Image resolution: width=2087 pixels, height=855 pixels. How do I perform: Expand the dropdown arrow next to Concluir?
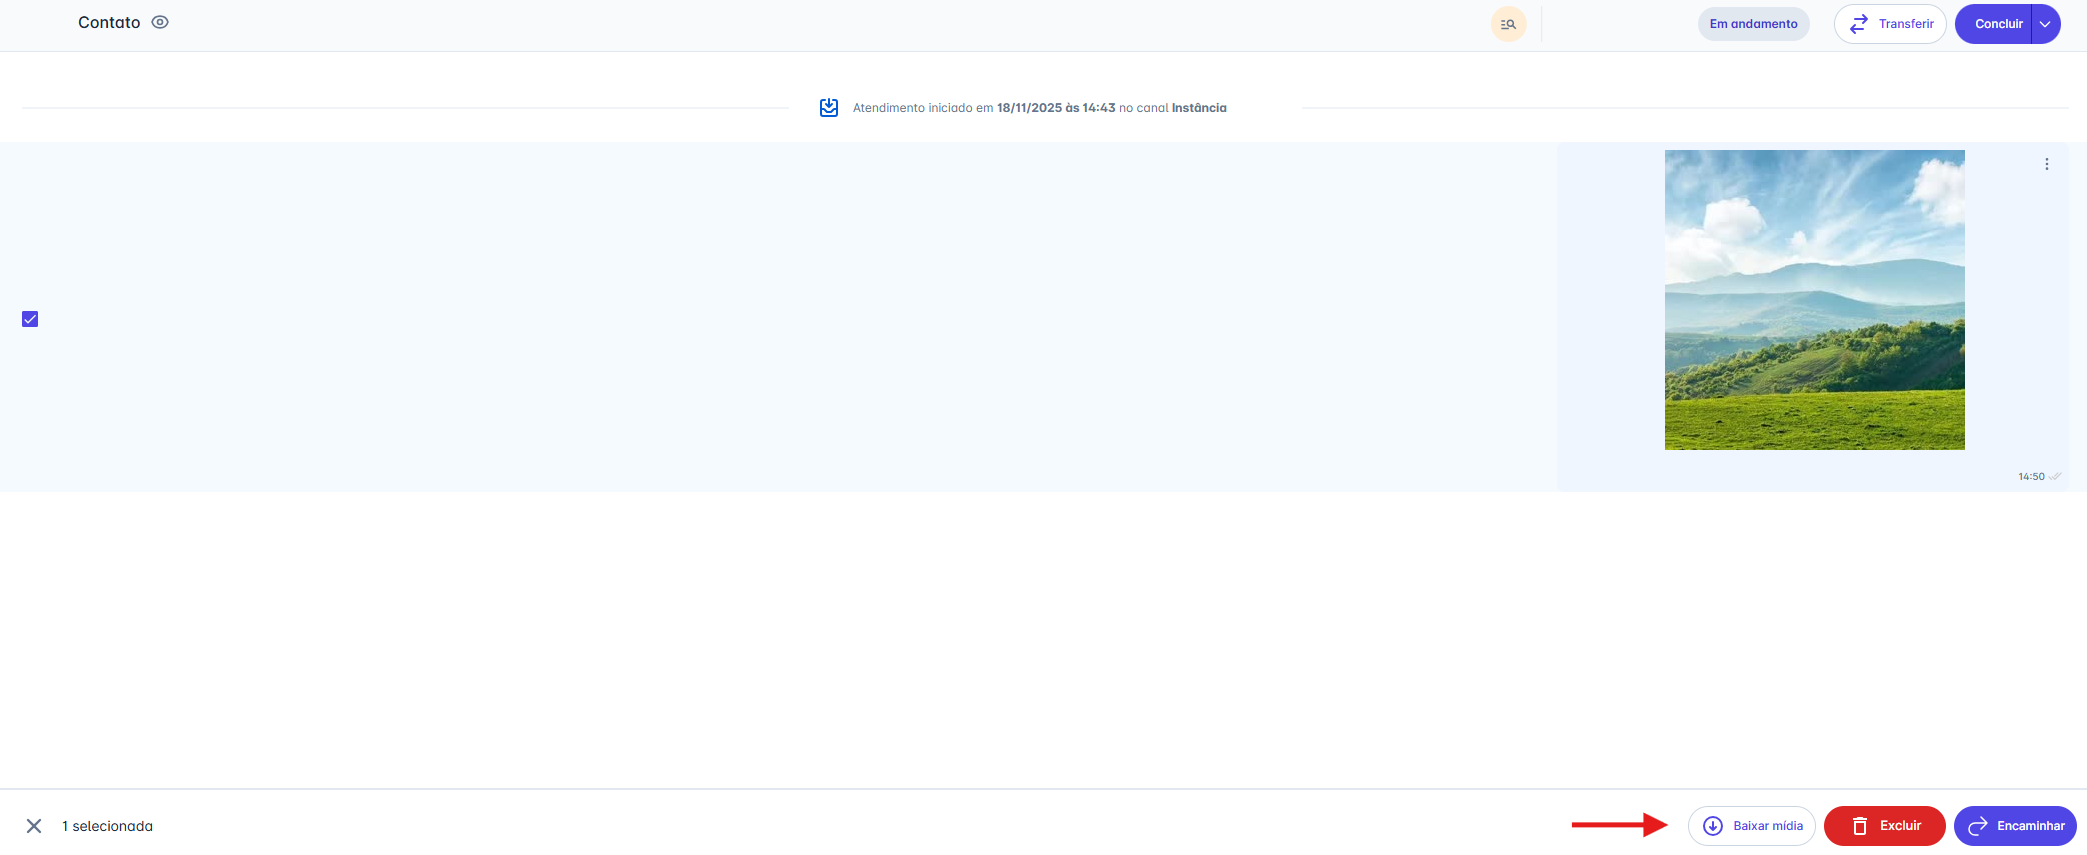(2045, 24)
